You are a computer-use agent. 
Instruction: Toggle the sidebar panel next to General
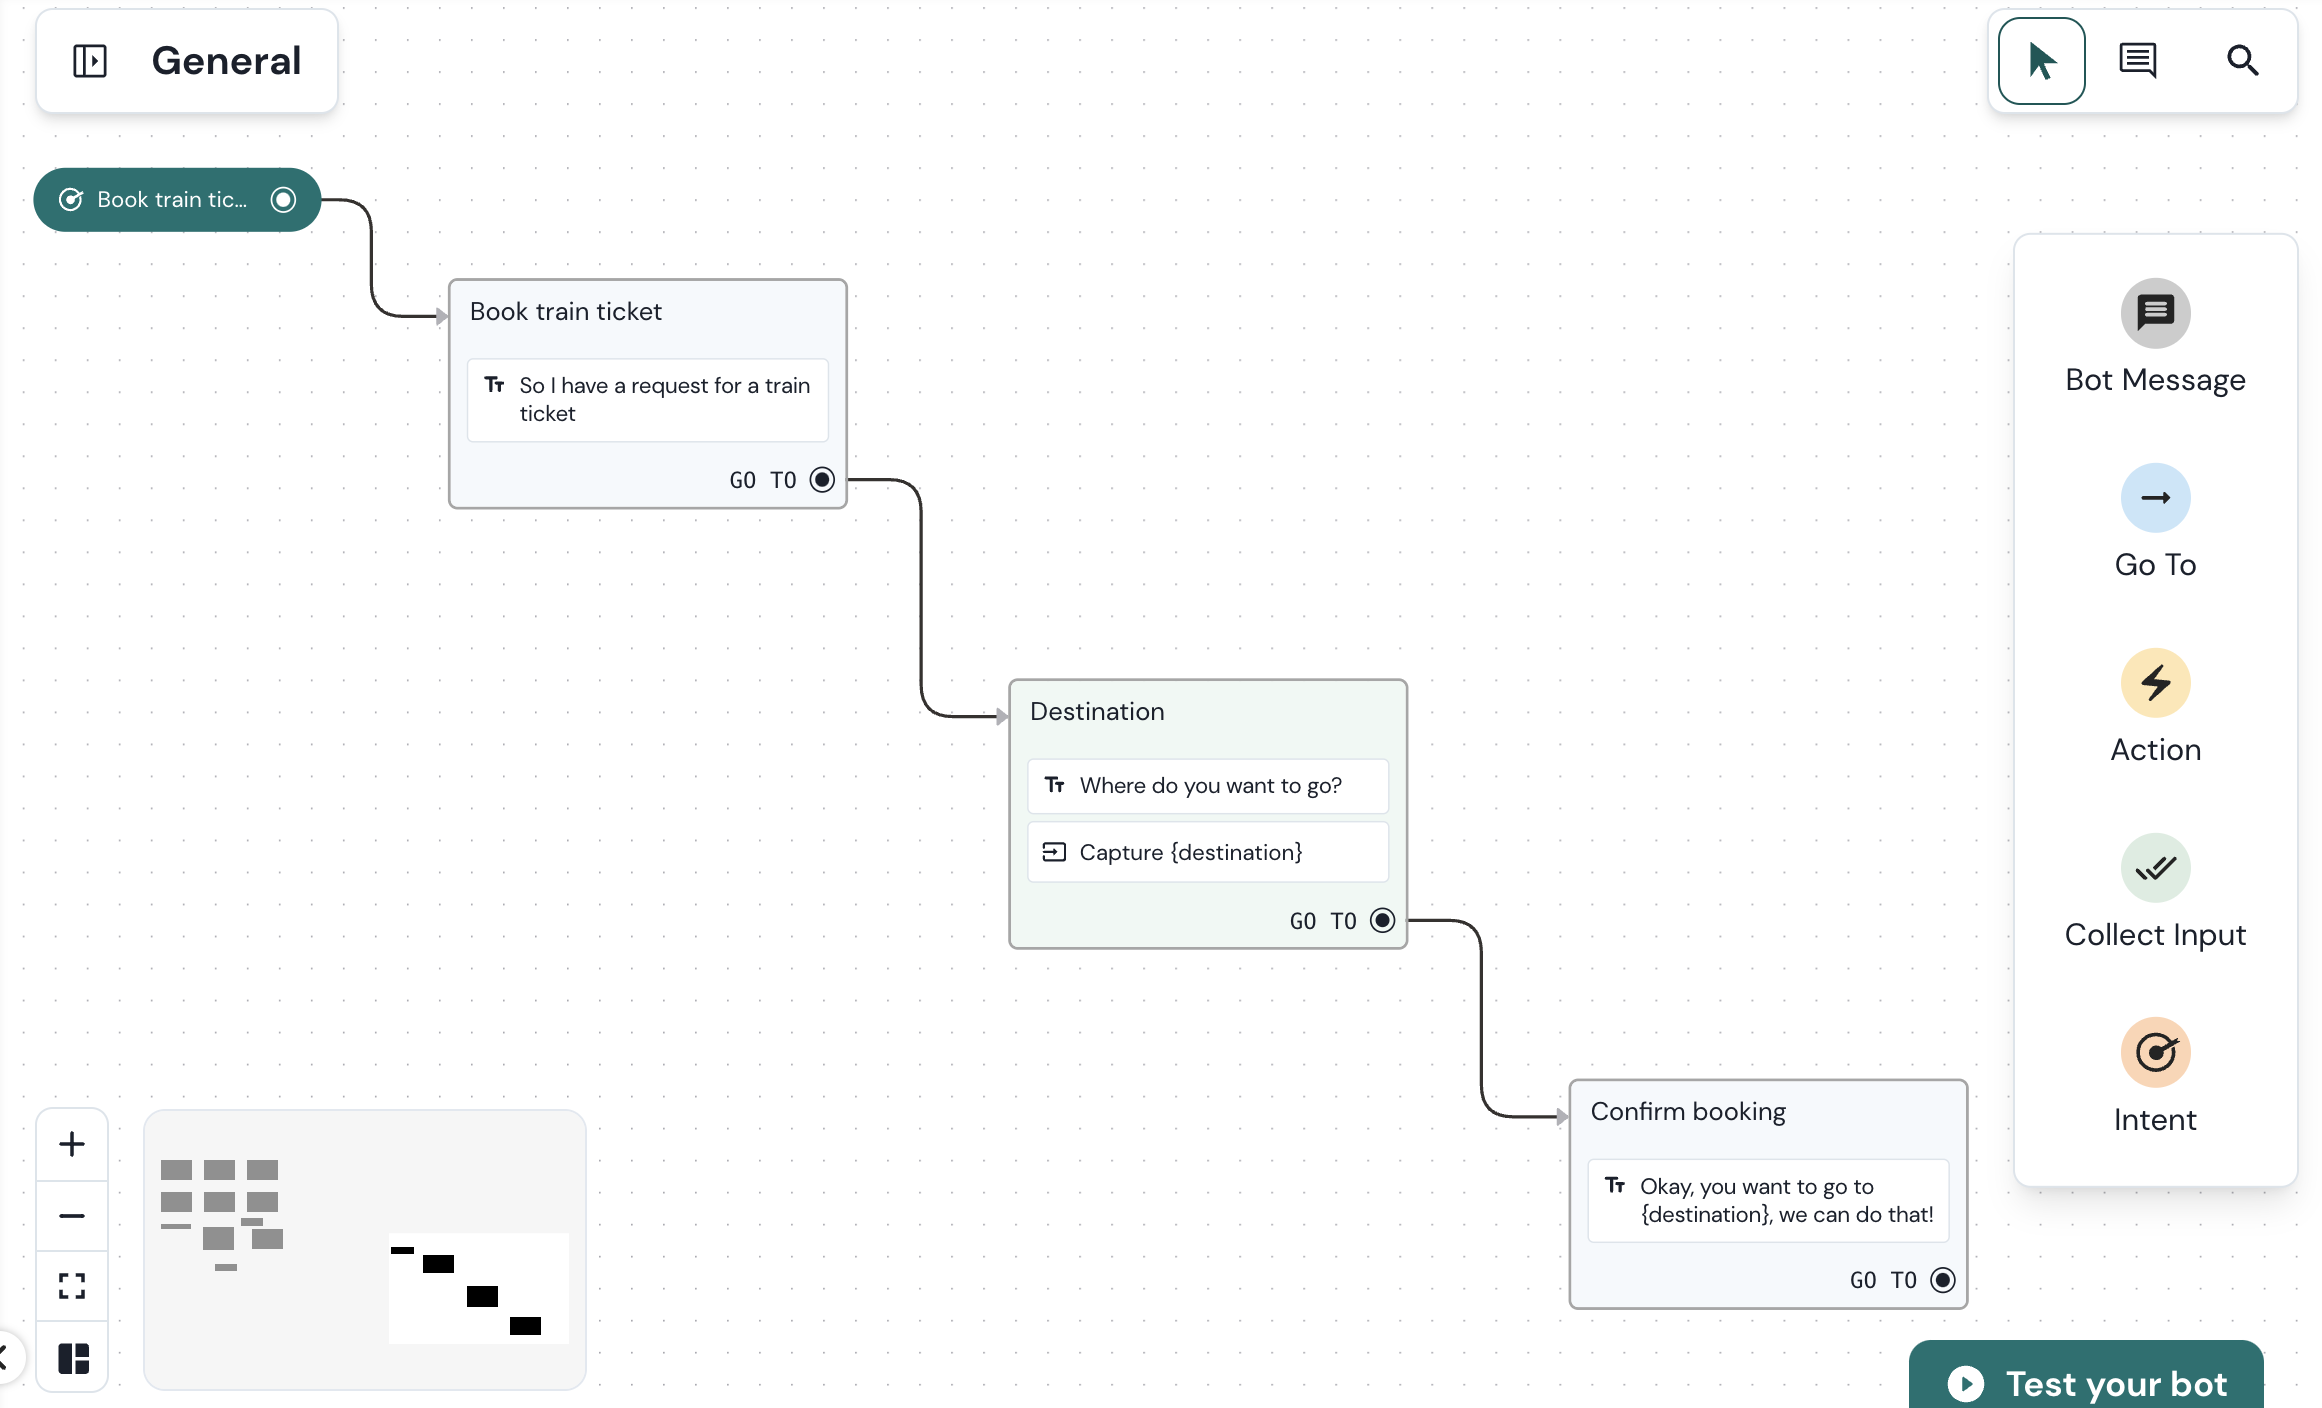pyautogui.click(x=90, y=61)
